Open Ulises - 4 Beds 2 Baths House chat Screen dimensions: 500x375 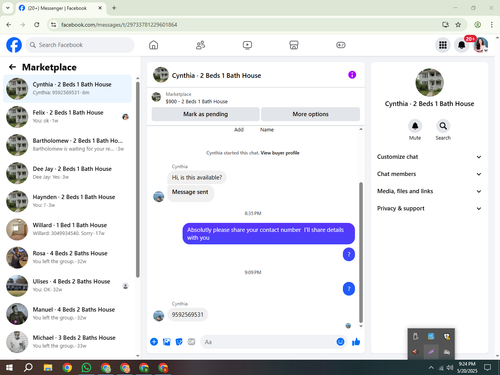68,286
